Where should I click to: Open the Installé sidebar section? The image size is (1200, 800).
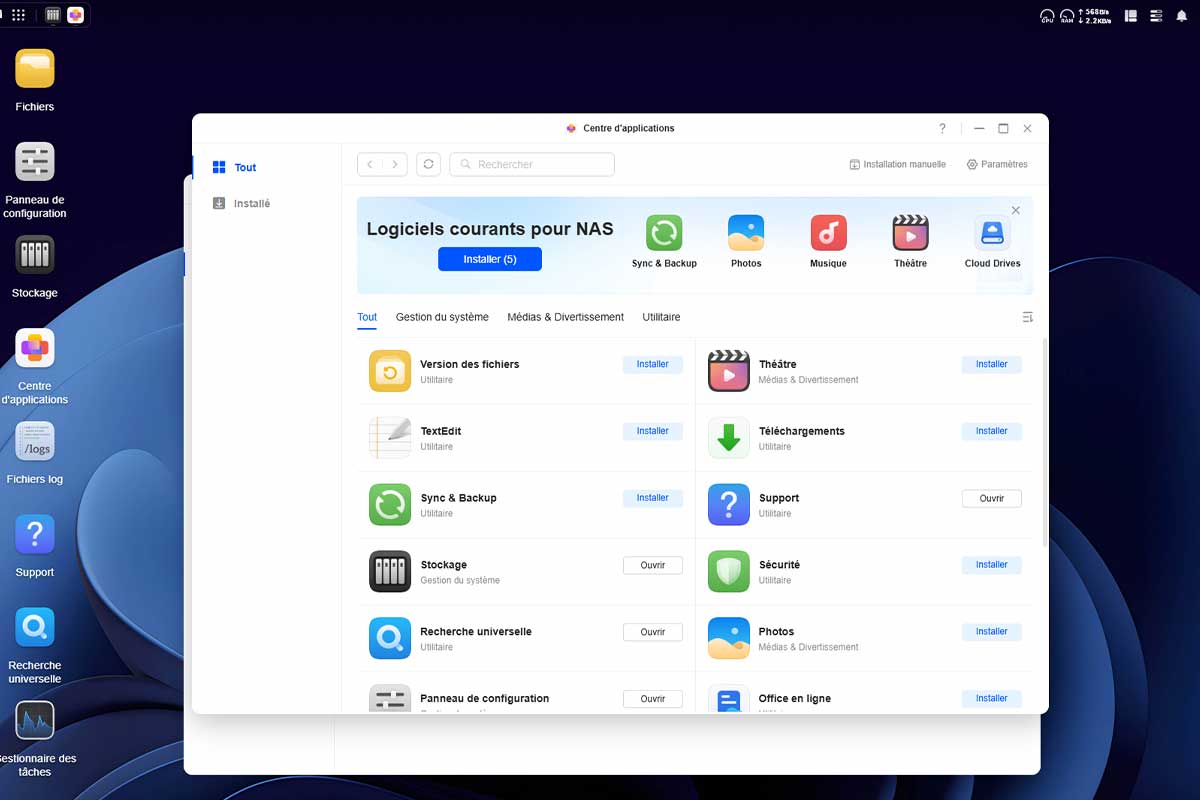(251, 204)
